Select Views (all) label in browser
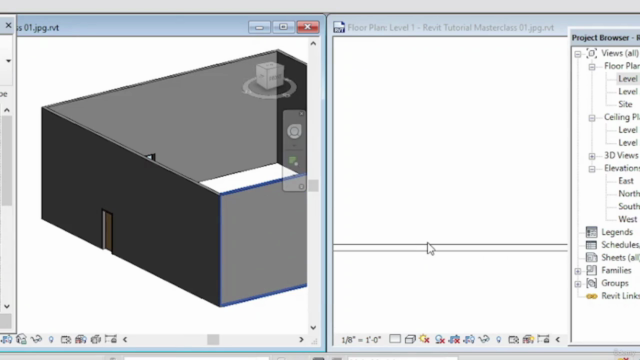 click(x=620, y=53)
